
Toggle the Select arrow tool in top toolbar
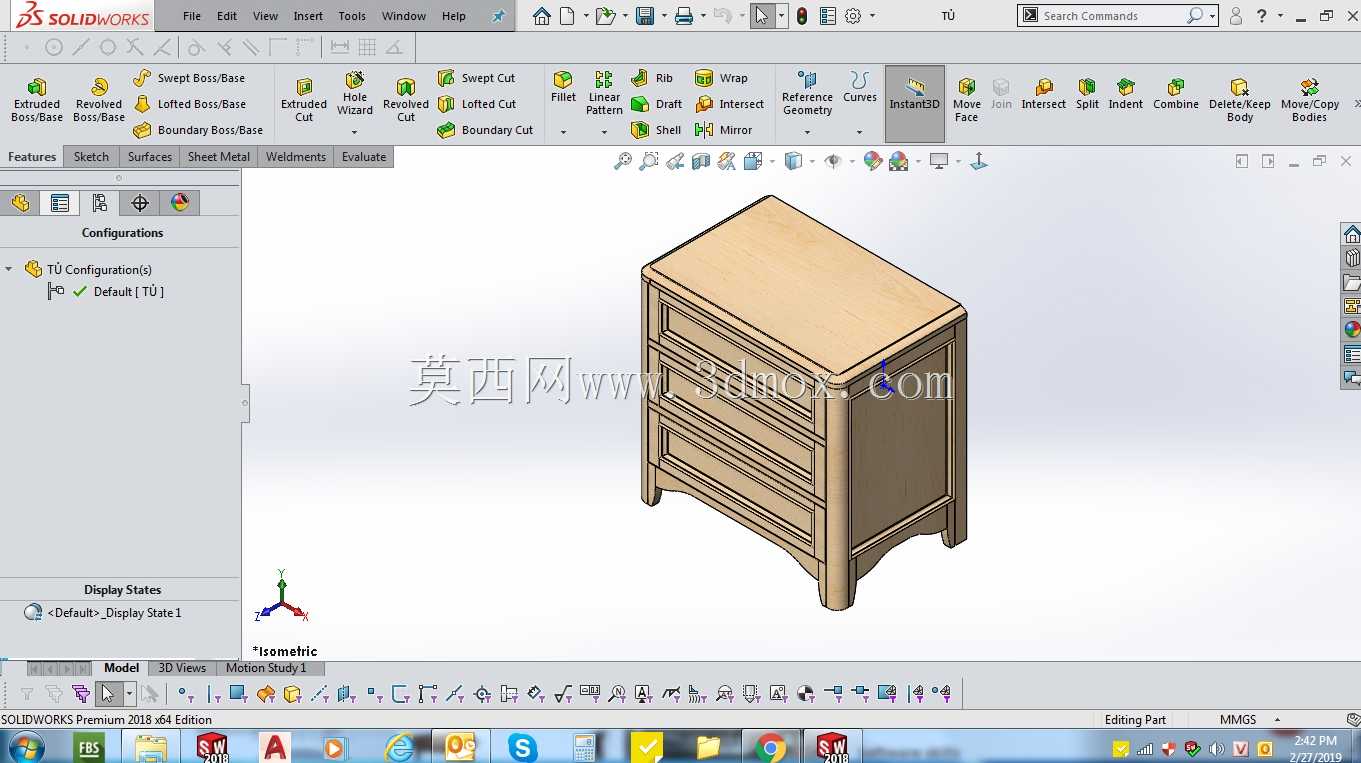763,16
